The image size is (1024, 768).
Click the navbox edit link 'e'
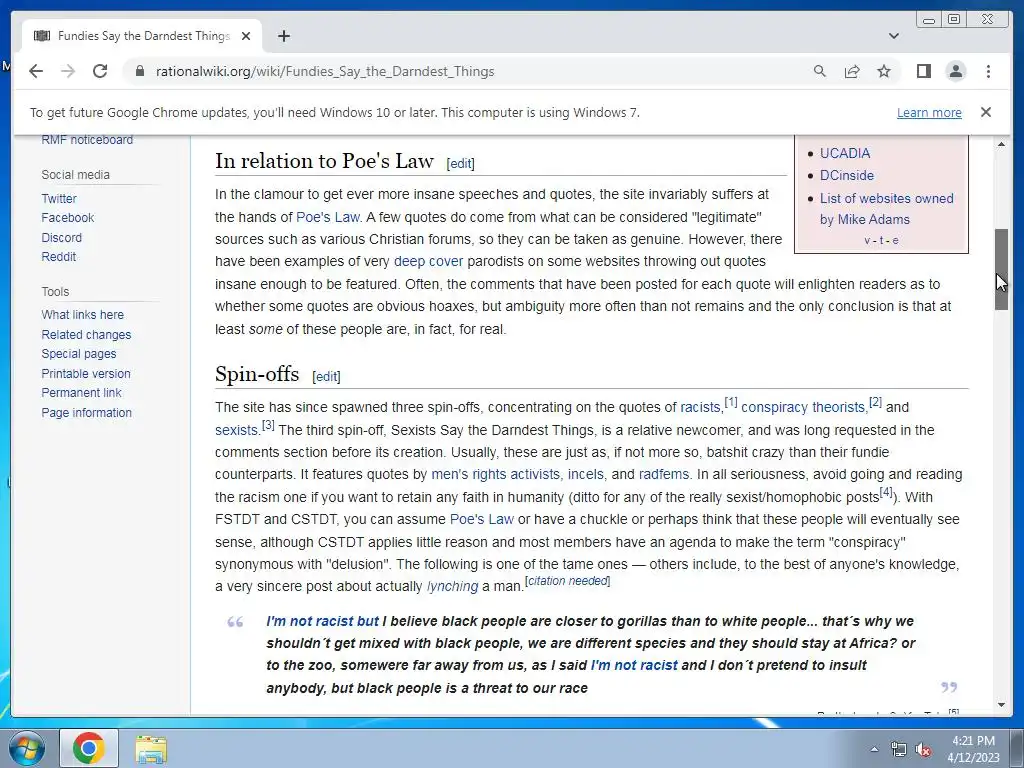pos(895,240)
